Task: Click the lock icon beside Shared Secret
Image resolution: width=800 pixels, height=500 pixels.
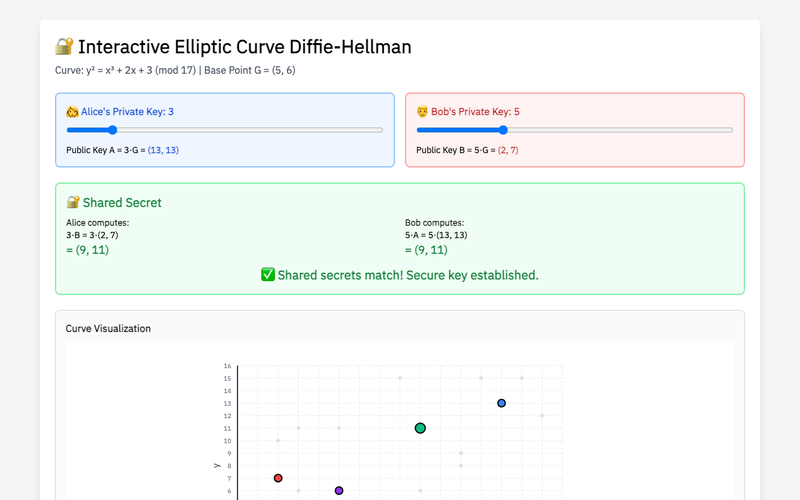Action: pos(73,202)
